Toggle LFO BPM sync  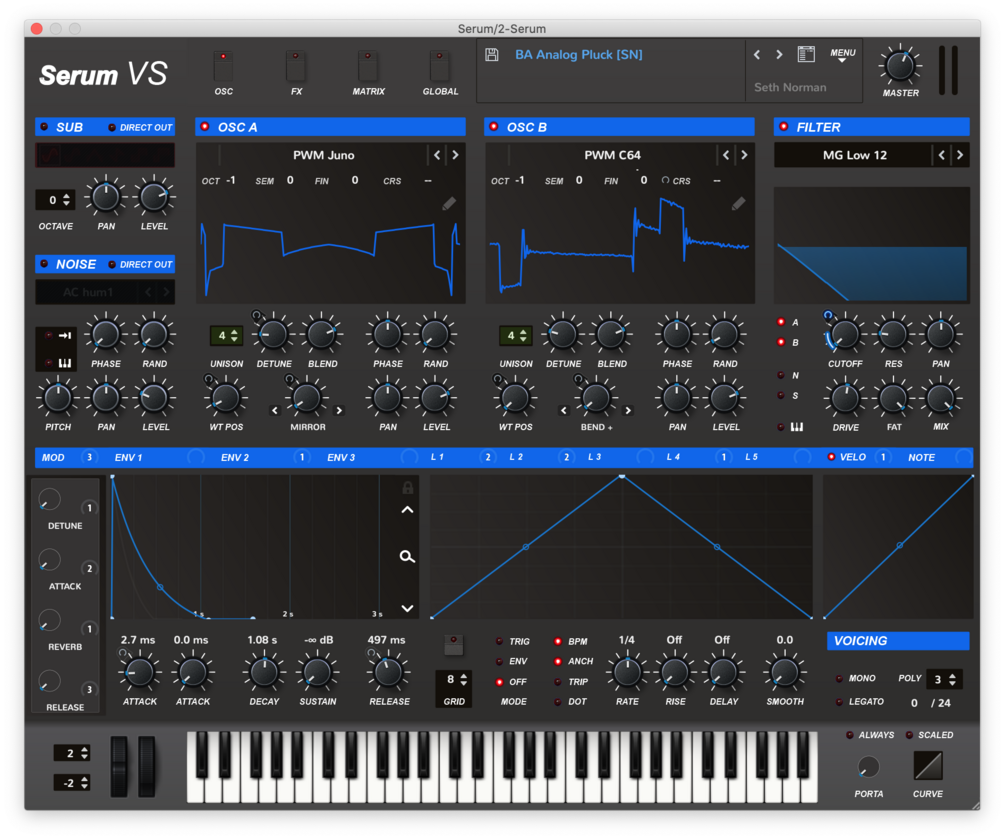point(558,641)
